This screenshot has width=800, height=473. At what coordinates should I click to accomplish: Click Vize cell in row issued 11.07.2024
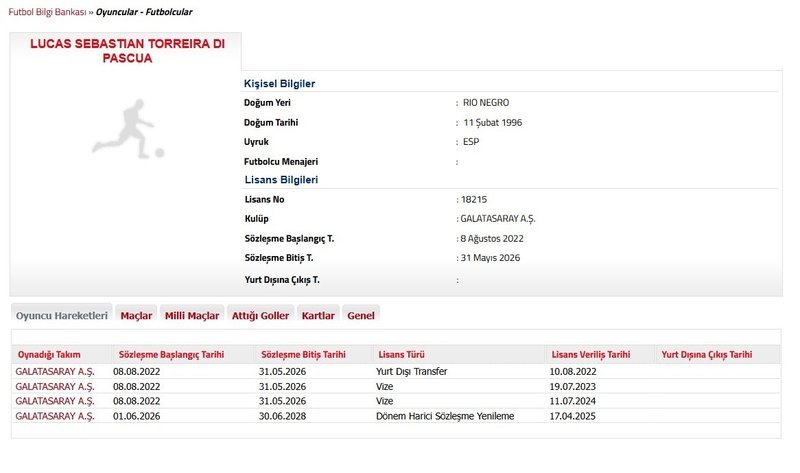[385, 401]
